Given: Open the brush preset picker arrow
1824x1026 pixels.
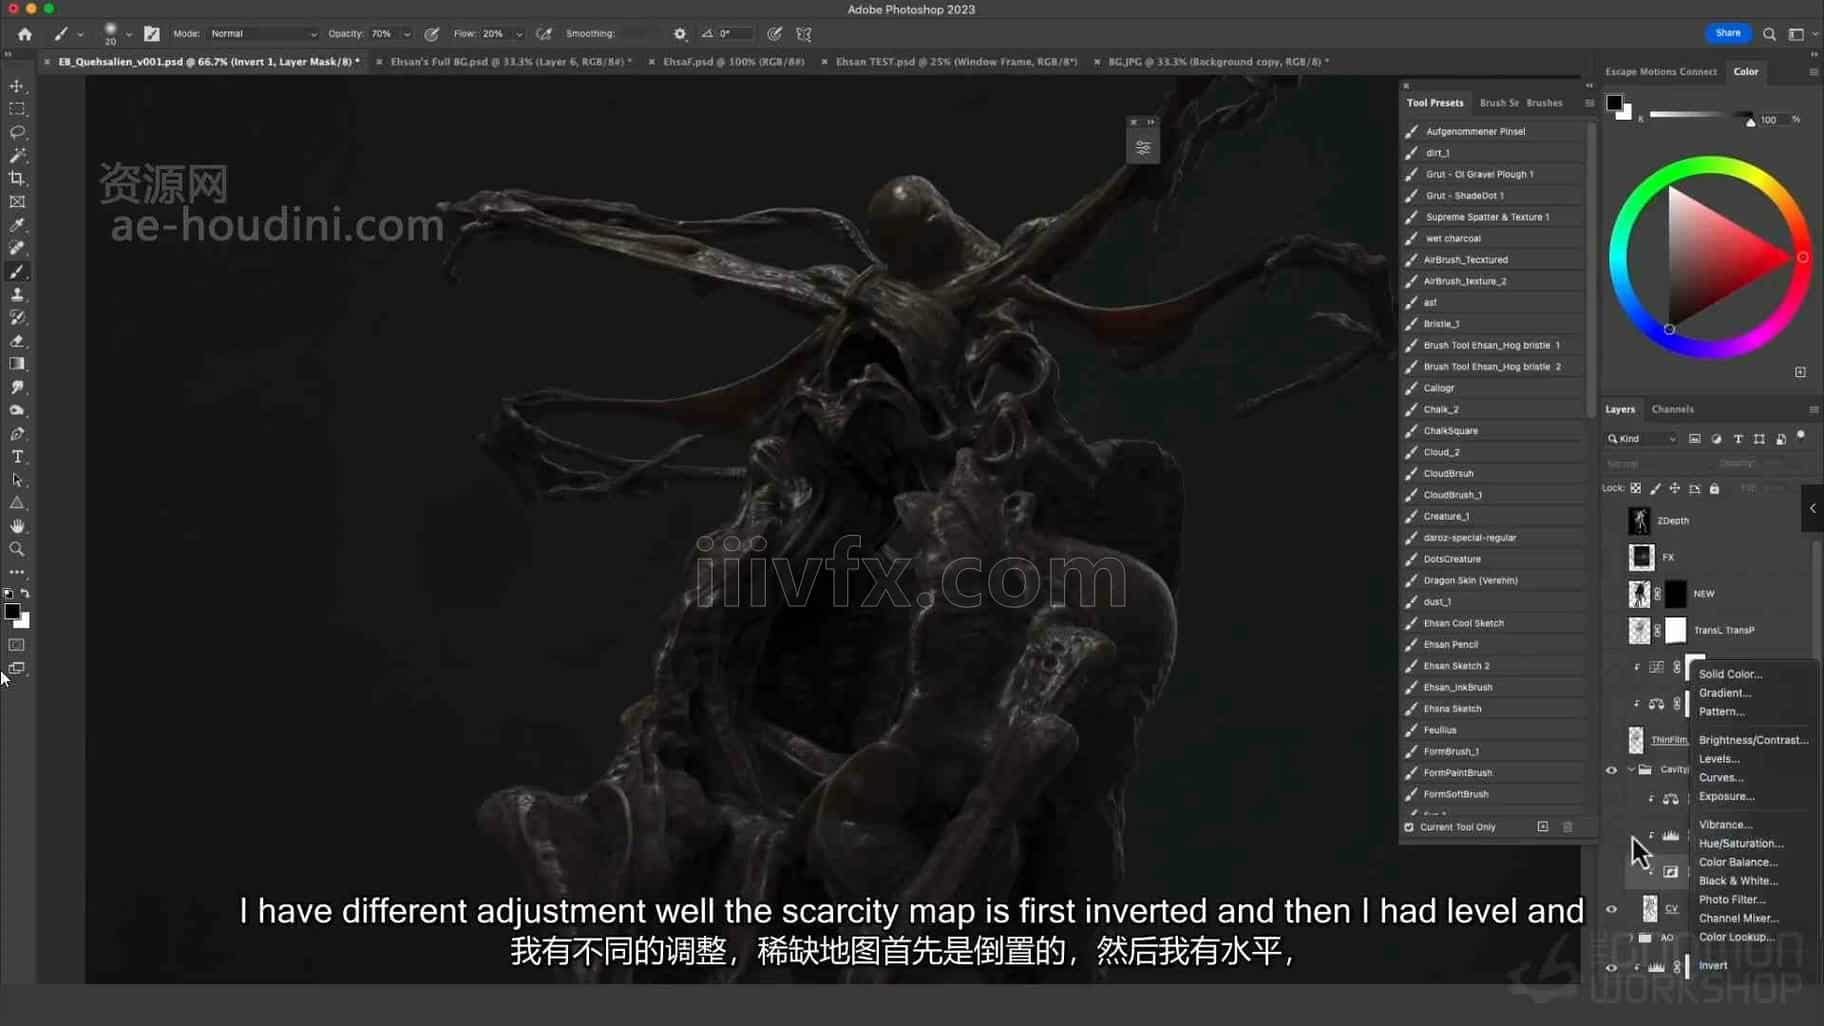Looking at the screenshot, I should tap(129, 35).
